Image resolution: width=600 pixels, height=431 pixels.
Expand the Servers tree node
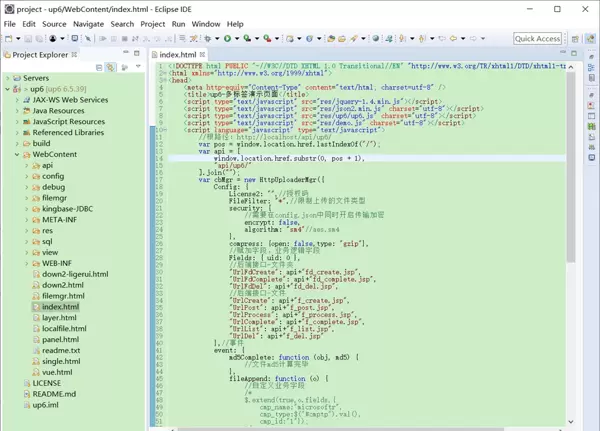pyautogui.click(x=9, y=78)
